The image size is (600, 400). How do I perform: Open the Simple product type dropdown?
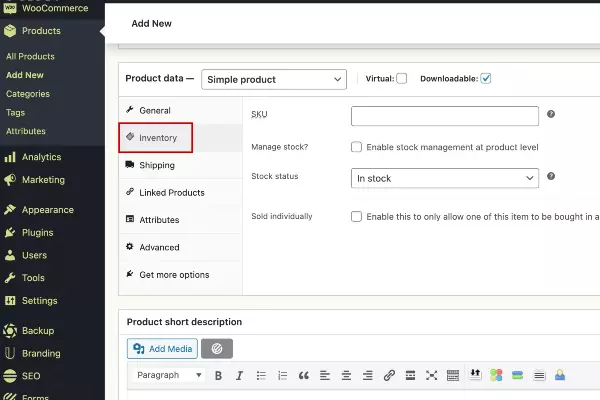pos(273,79)
